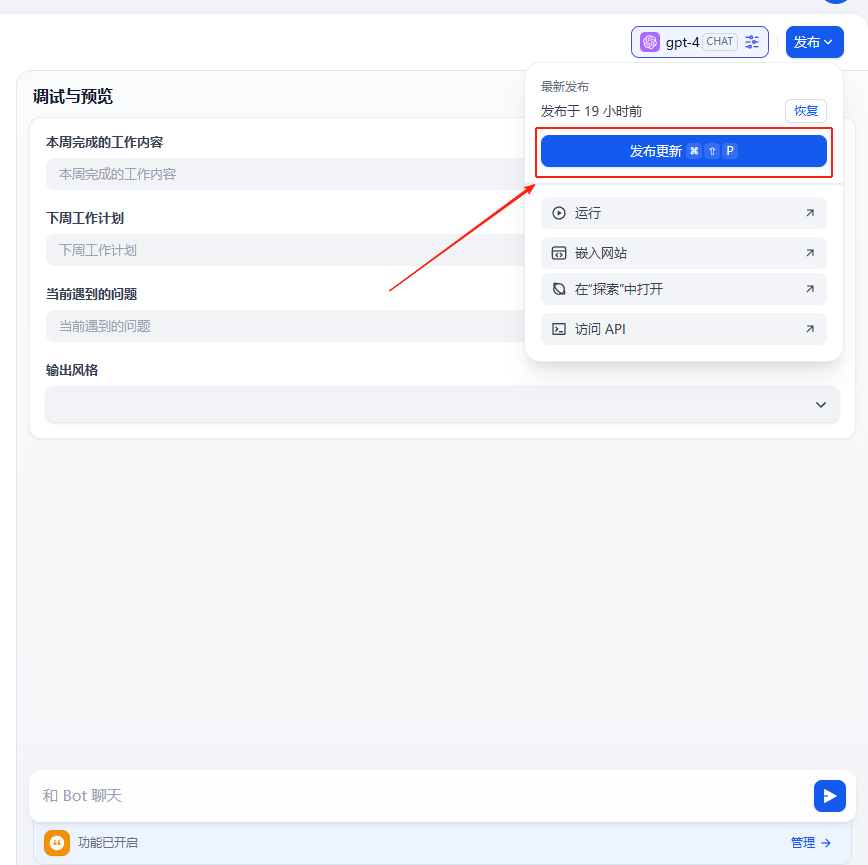Click the play icon beside 运行
This screenshot has height=865, width=868.
pos(559,213)
